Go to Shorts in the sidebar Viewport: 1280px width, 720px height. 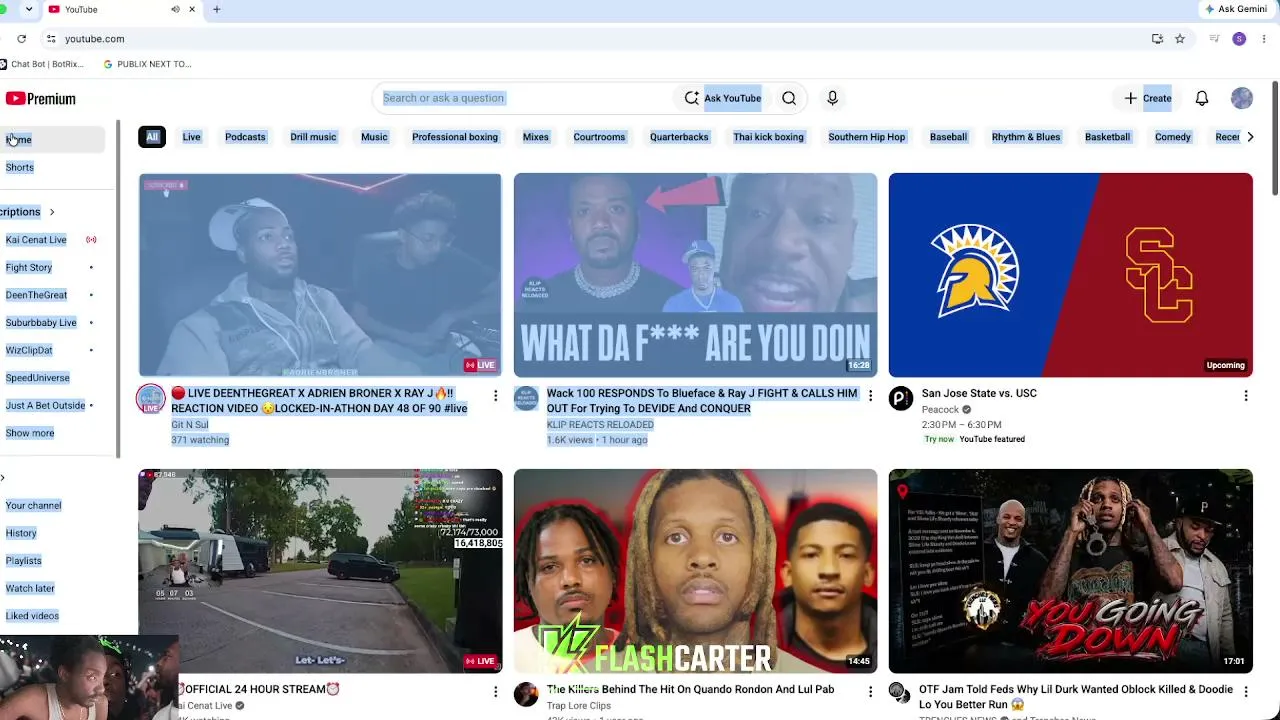[x=20, y=167]
